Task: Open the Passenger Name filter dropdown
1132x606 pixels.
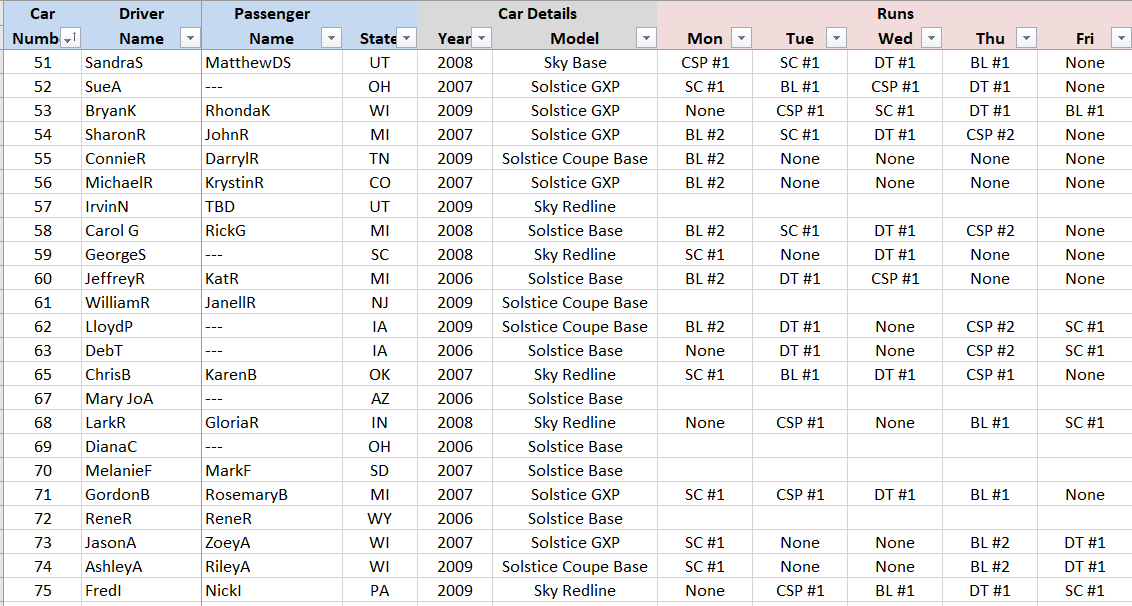Action: click(331, 38)
